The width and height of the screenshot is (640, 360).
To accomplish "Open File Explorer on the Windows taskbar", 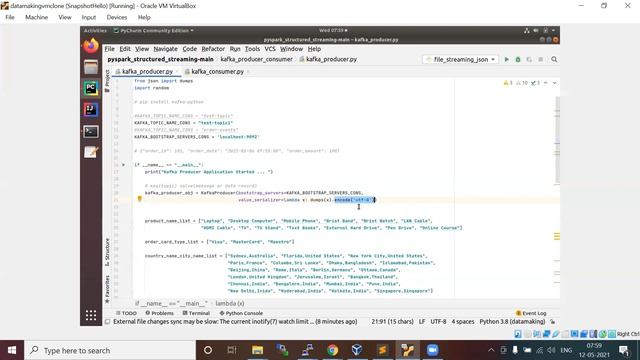I will coord(257,350).
